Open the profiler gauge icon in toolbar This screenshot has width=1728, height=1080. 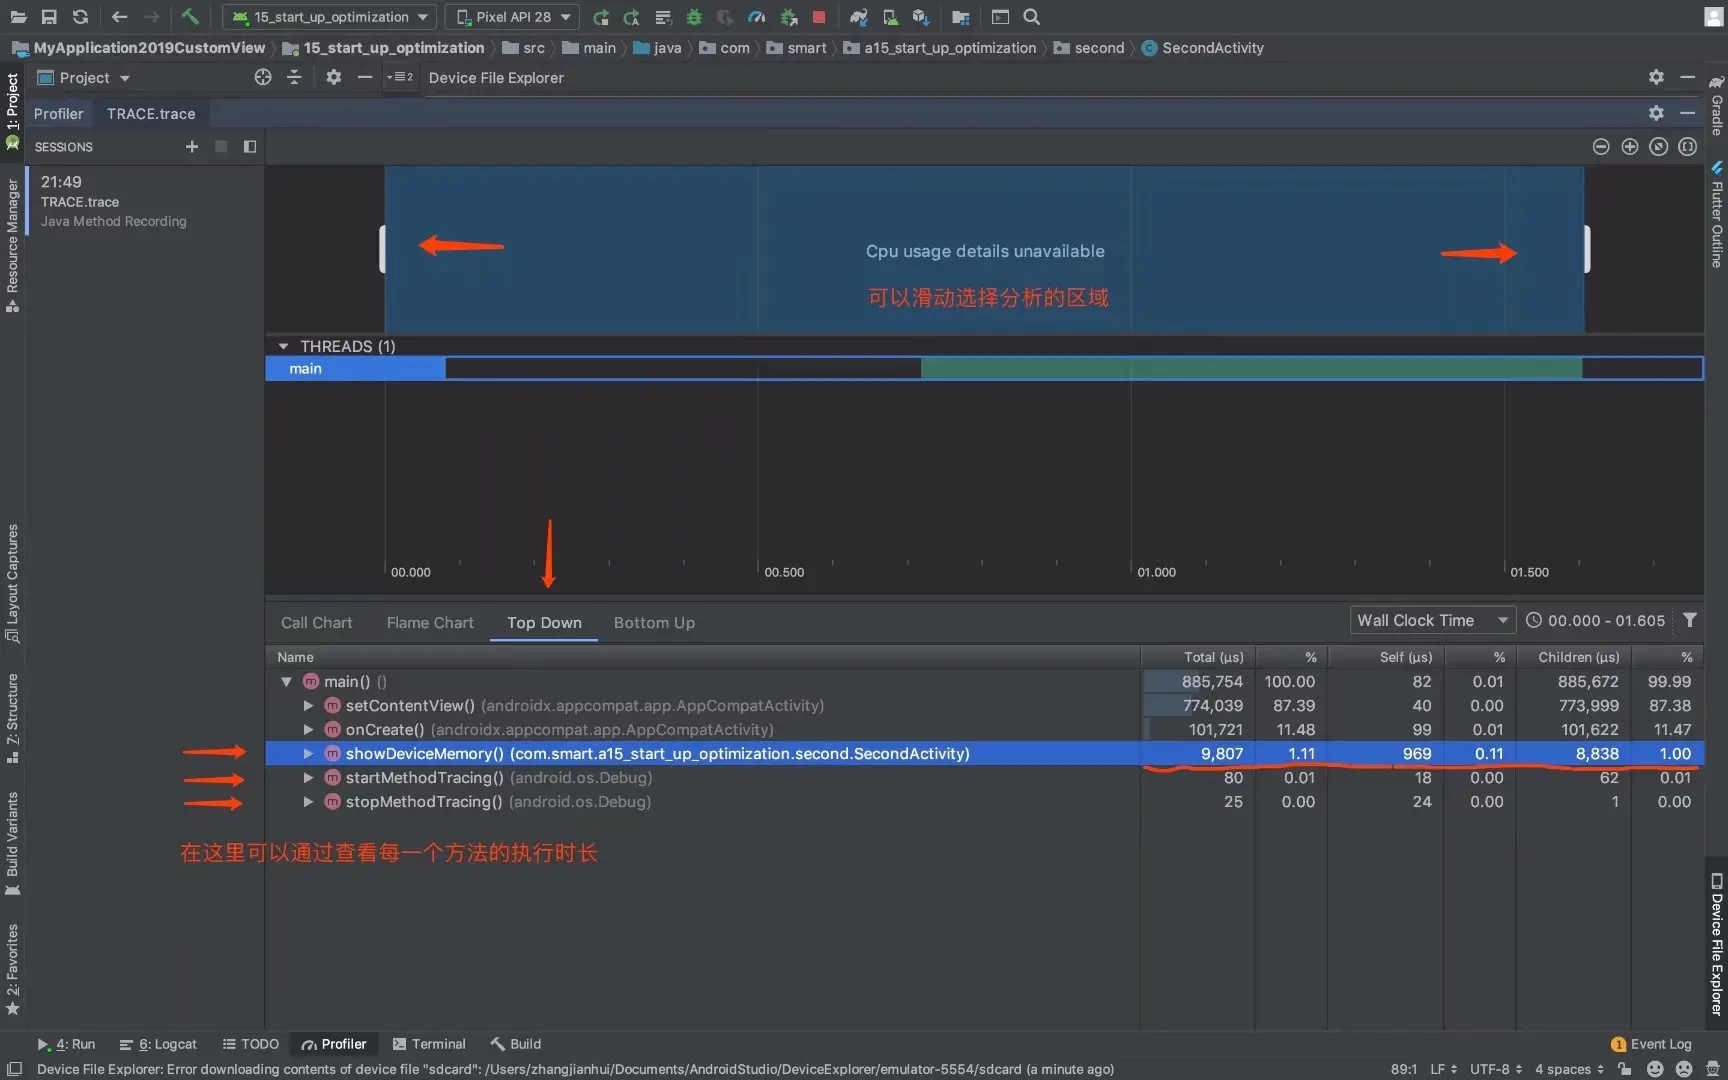pos(757,17)
